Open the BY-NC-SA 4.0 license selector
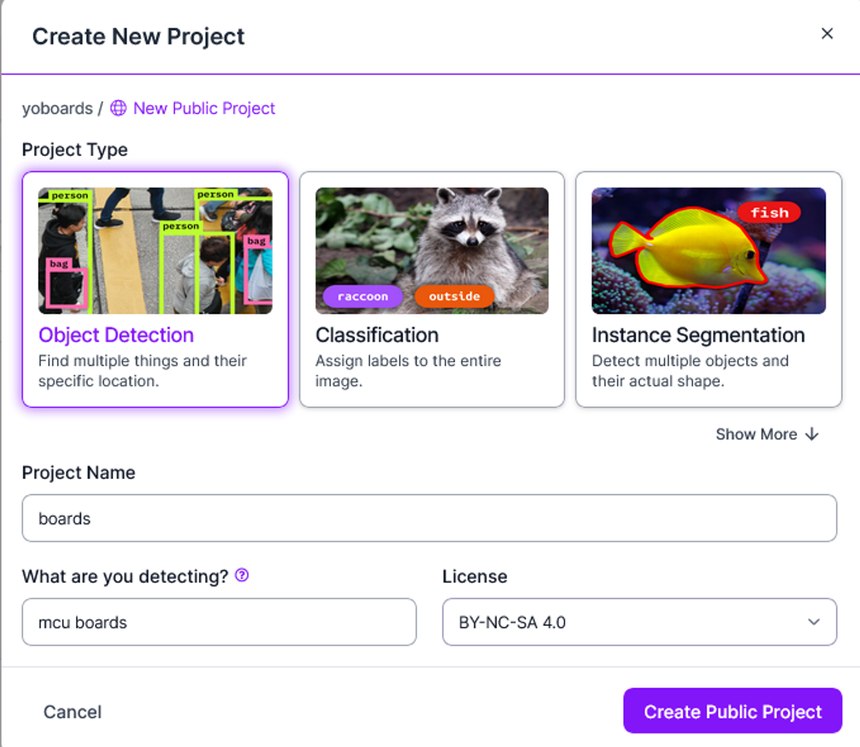Viewport: 860px width, 747px height. [x=639, y=622]
